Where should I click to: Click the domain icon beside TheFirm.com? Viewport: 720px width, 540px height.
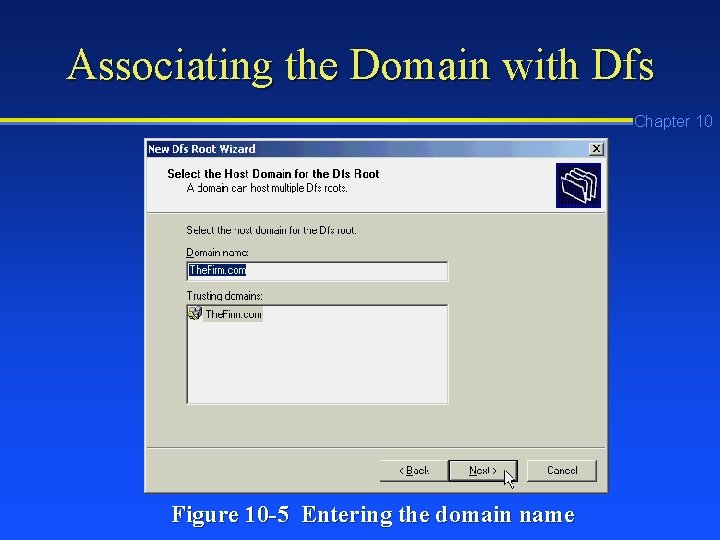[195, 314]
